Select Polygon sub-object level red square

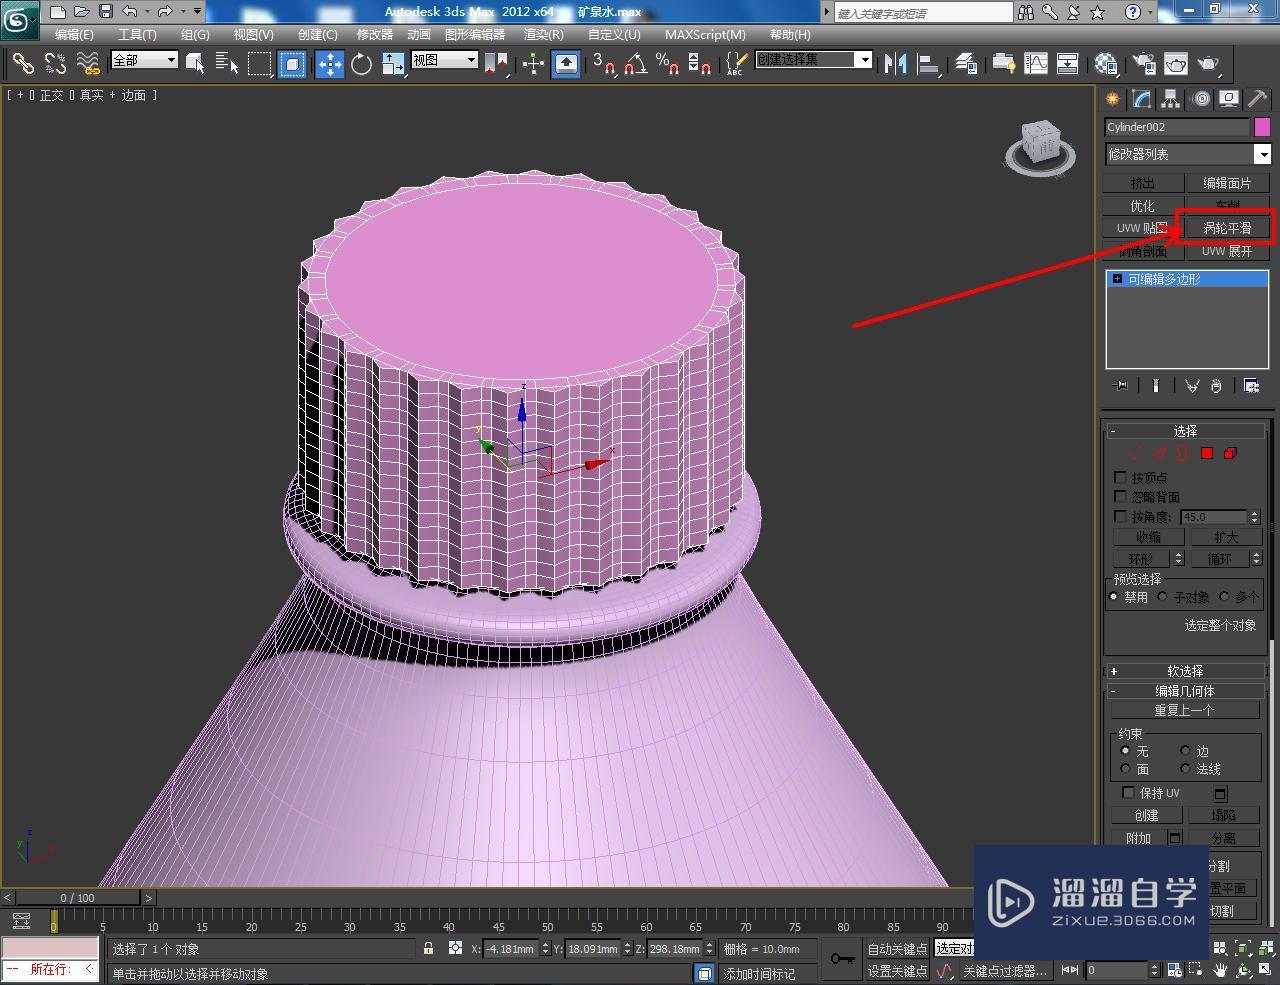tap(1207, 454)
